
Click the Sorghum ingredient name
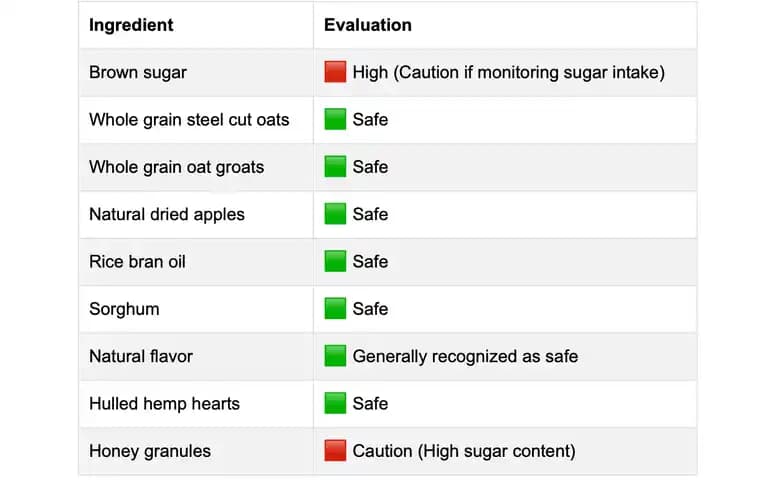124,309
